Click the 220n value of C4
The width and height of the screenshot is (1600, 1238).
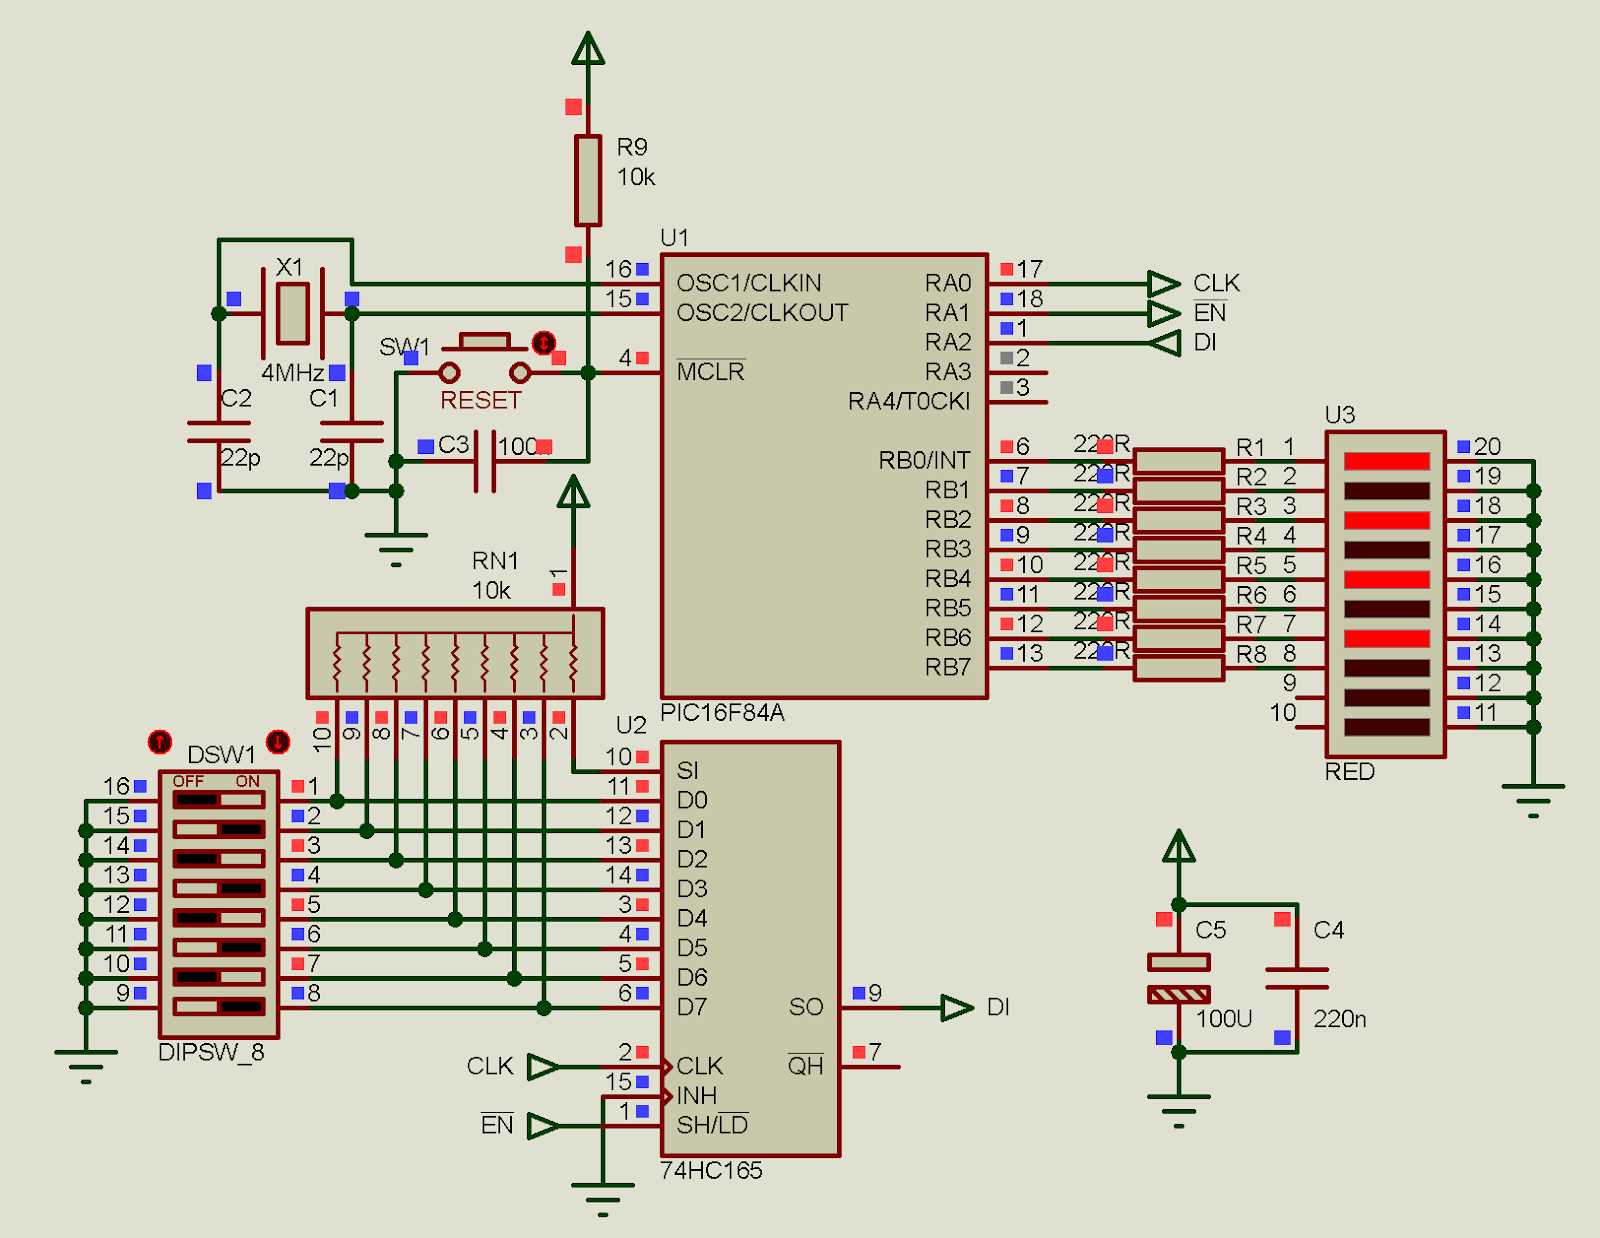1339,1019
